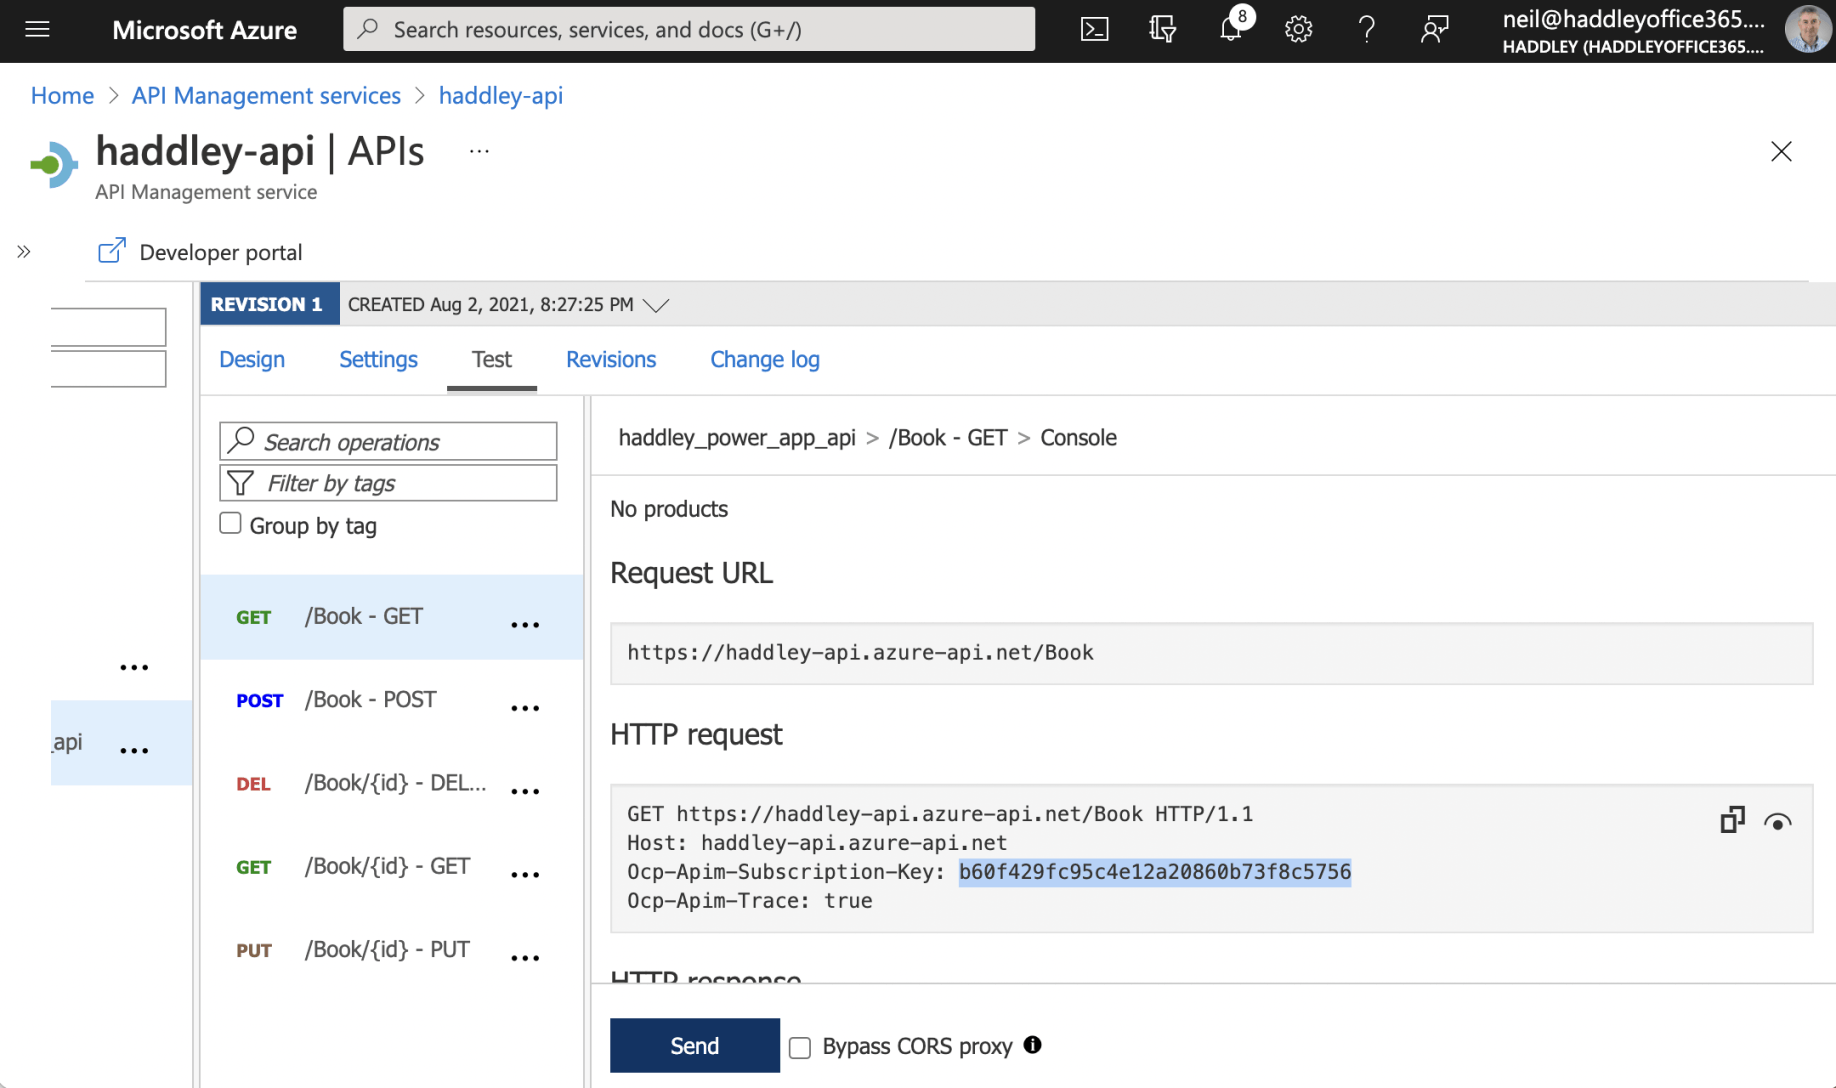
Task: Open the Developer portal link
Action: coord(220,252)
